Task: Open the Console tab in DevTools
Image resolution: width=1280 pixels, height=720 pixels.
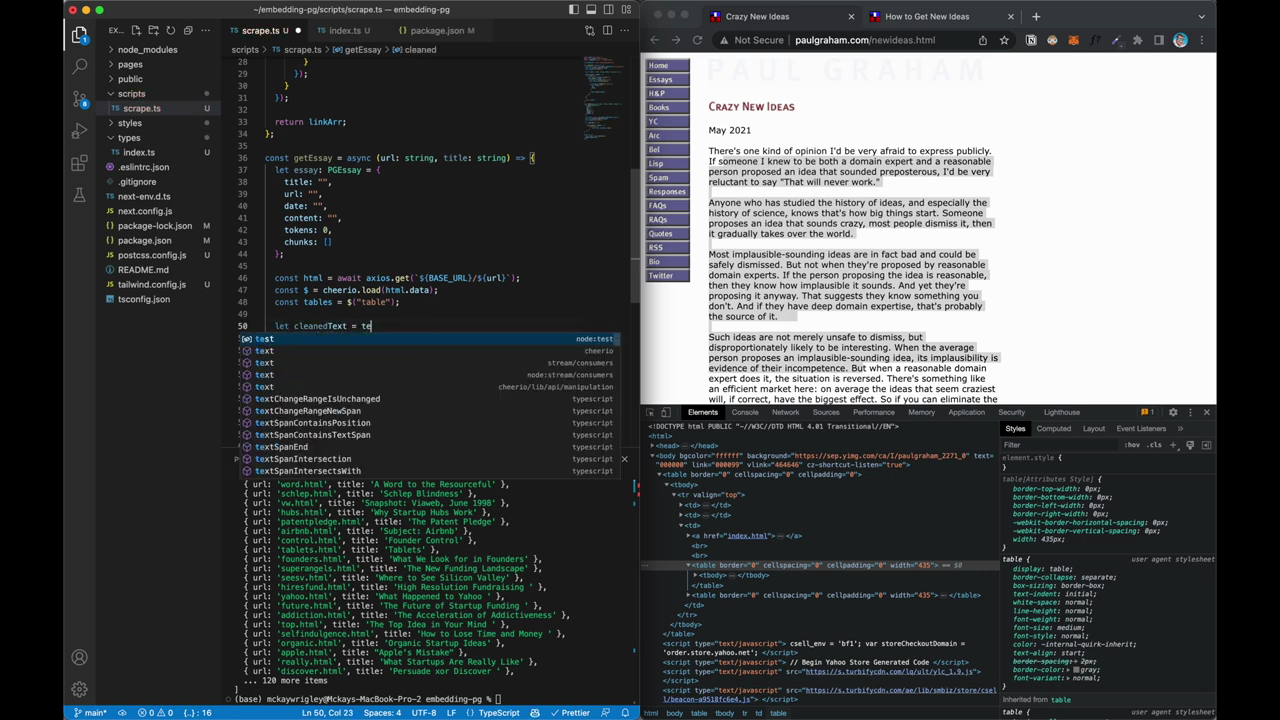Action: (x=745, y=412)
